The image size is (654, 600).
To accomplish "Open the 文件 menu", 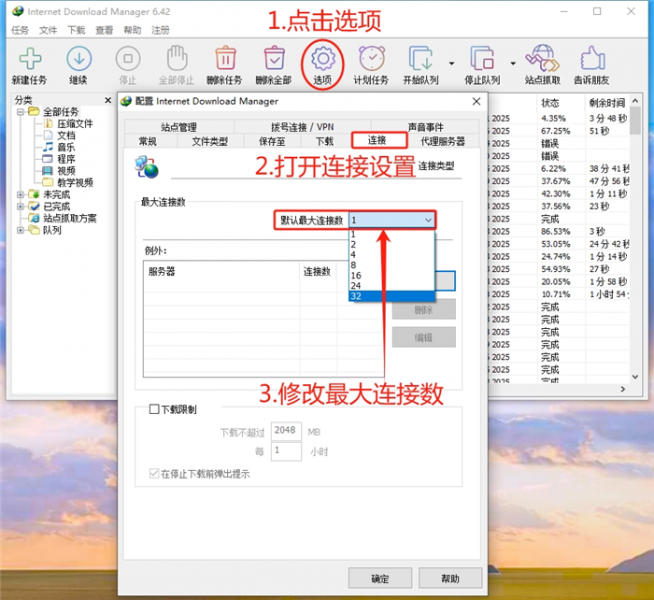I will click(48, 30).
